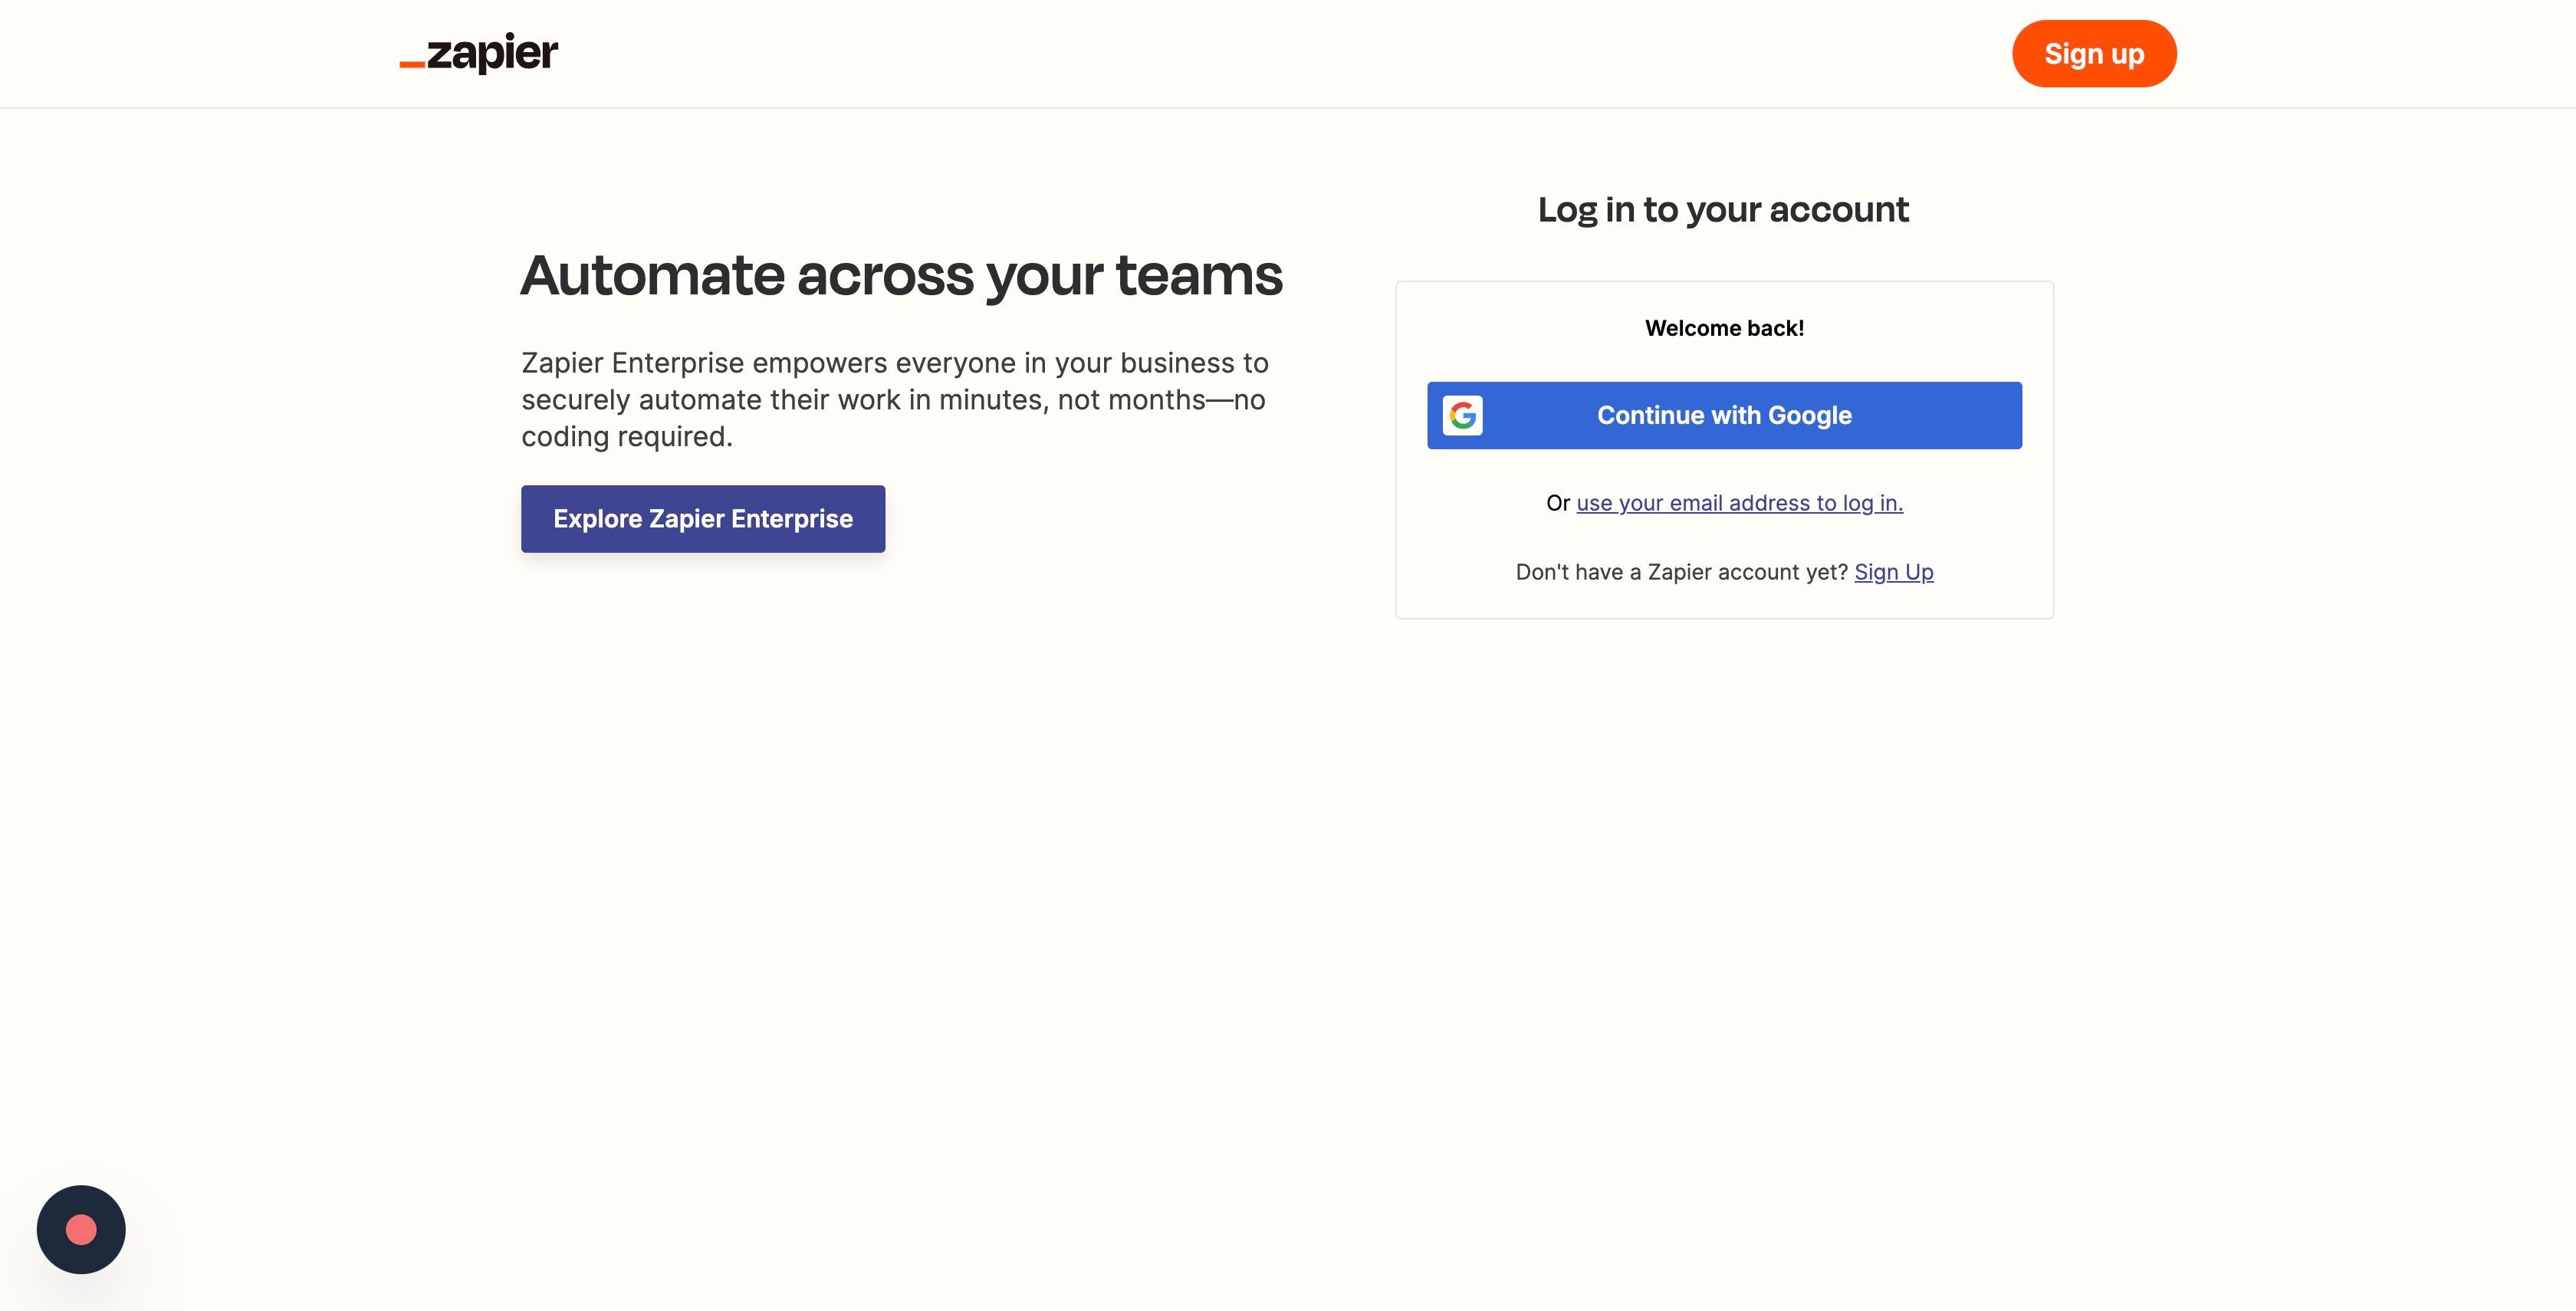Click the word 'account' in login heading
This screenshot has height=1311, width=2576.
[x=1838, y=210]
